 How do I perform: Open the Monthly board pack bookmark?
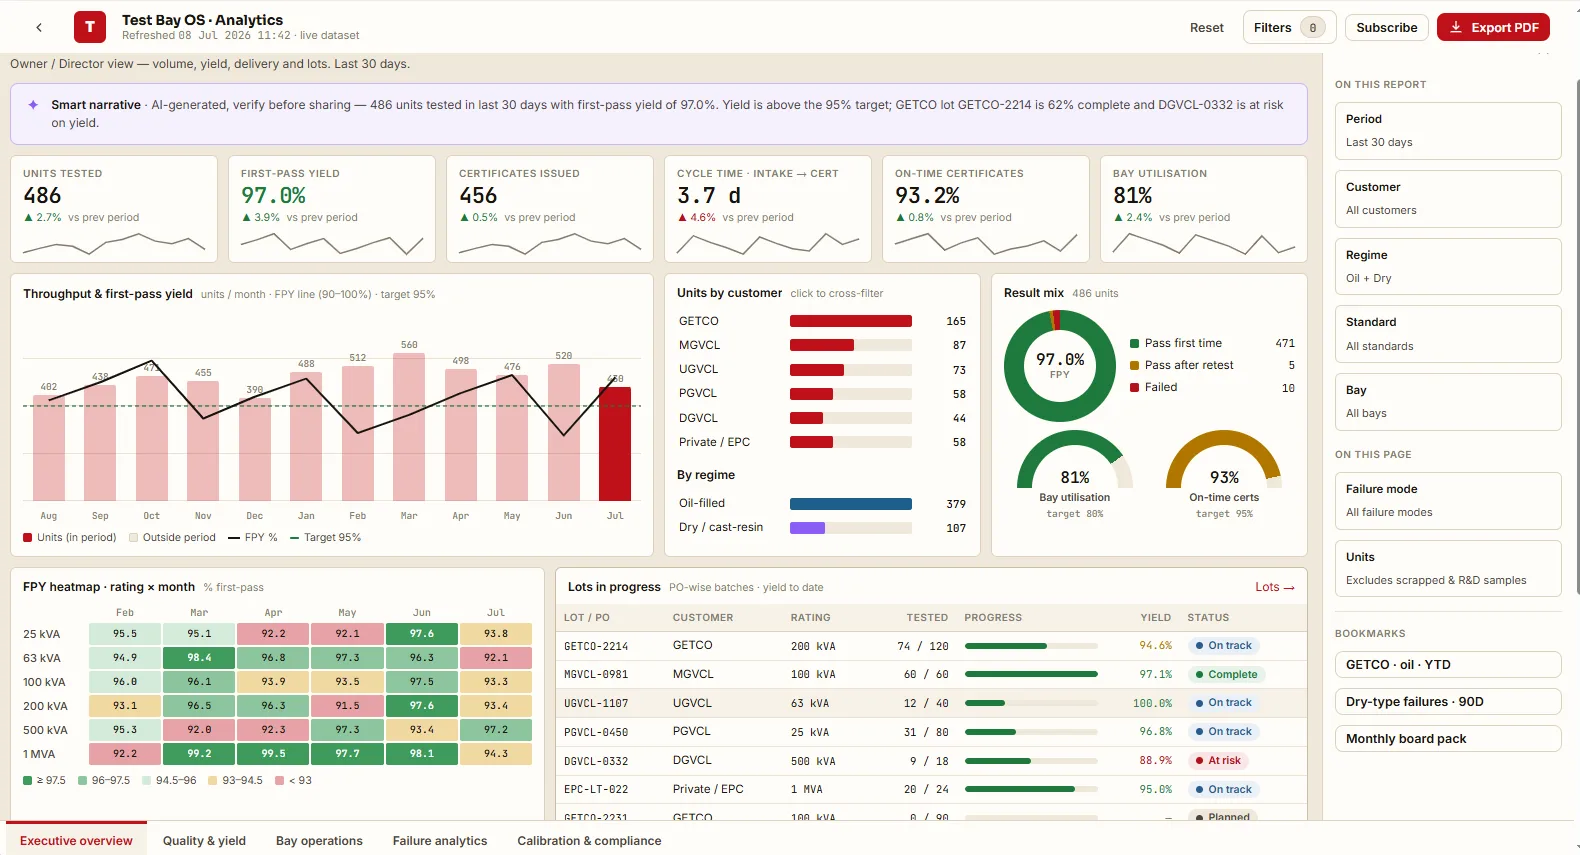[x=1448, y=739]
